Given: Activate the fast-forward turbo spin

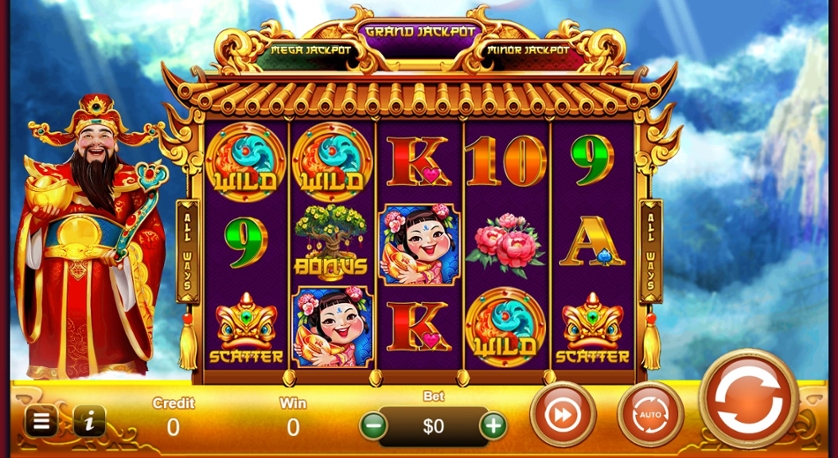Looking at the screenshot, I should (562, 414).
